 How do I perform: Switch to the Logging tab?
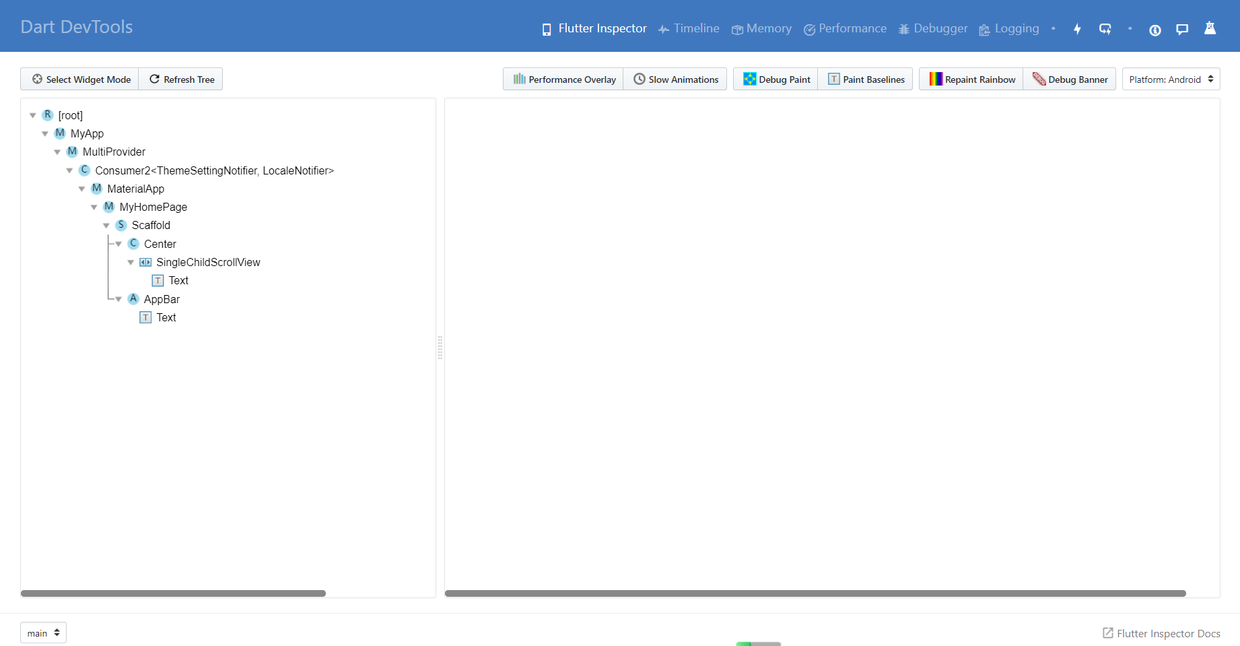click(1009, 29)
